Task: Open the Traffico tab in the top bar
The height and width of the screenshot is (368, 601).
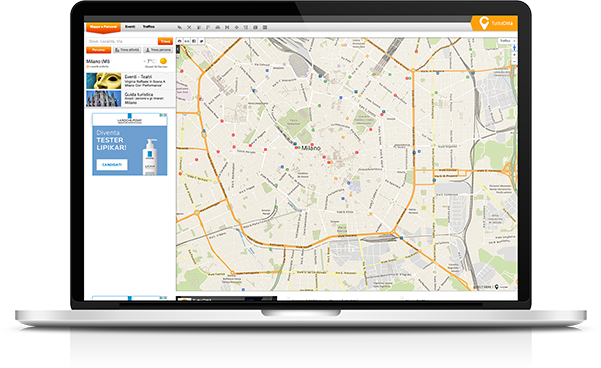Action: (149, 27)
